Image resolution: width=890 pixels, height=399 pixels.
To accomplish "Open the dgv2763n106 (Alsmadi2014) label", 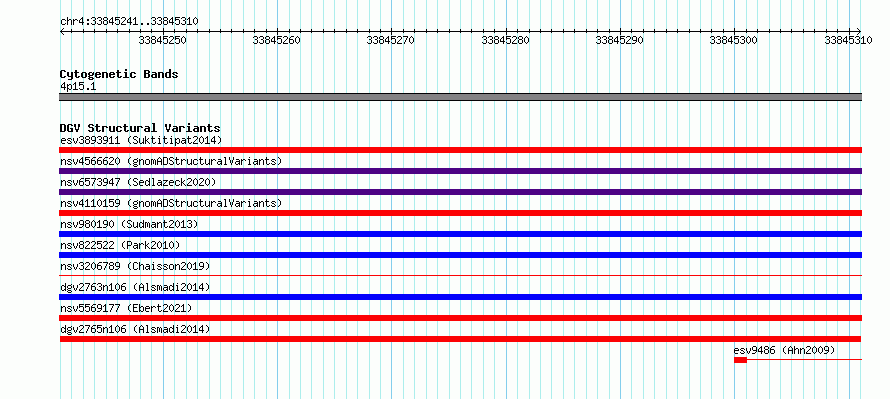I will (135, 287).
